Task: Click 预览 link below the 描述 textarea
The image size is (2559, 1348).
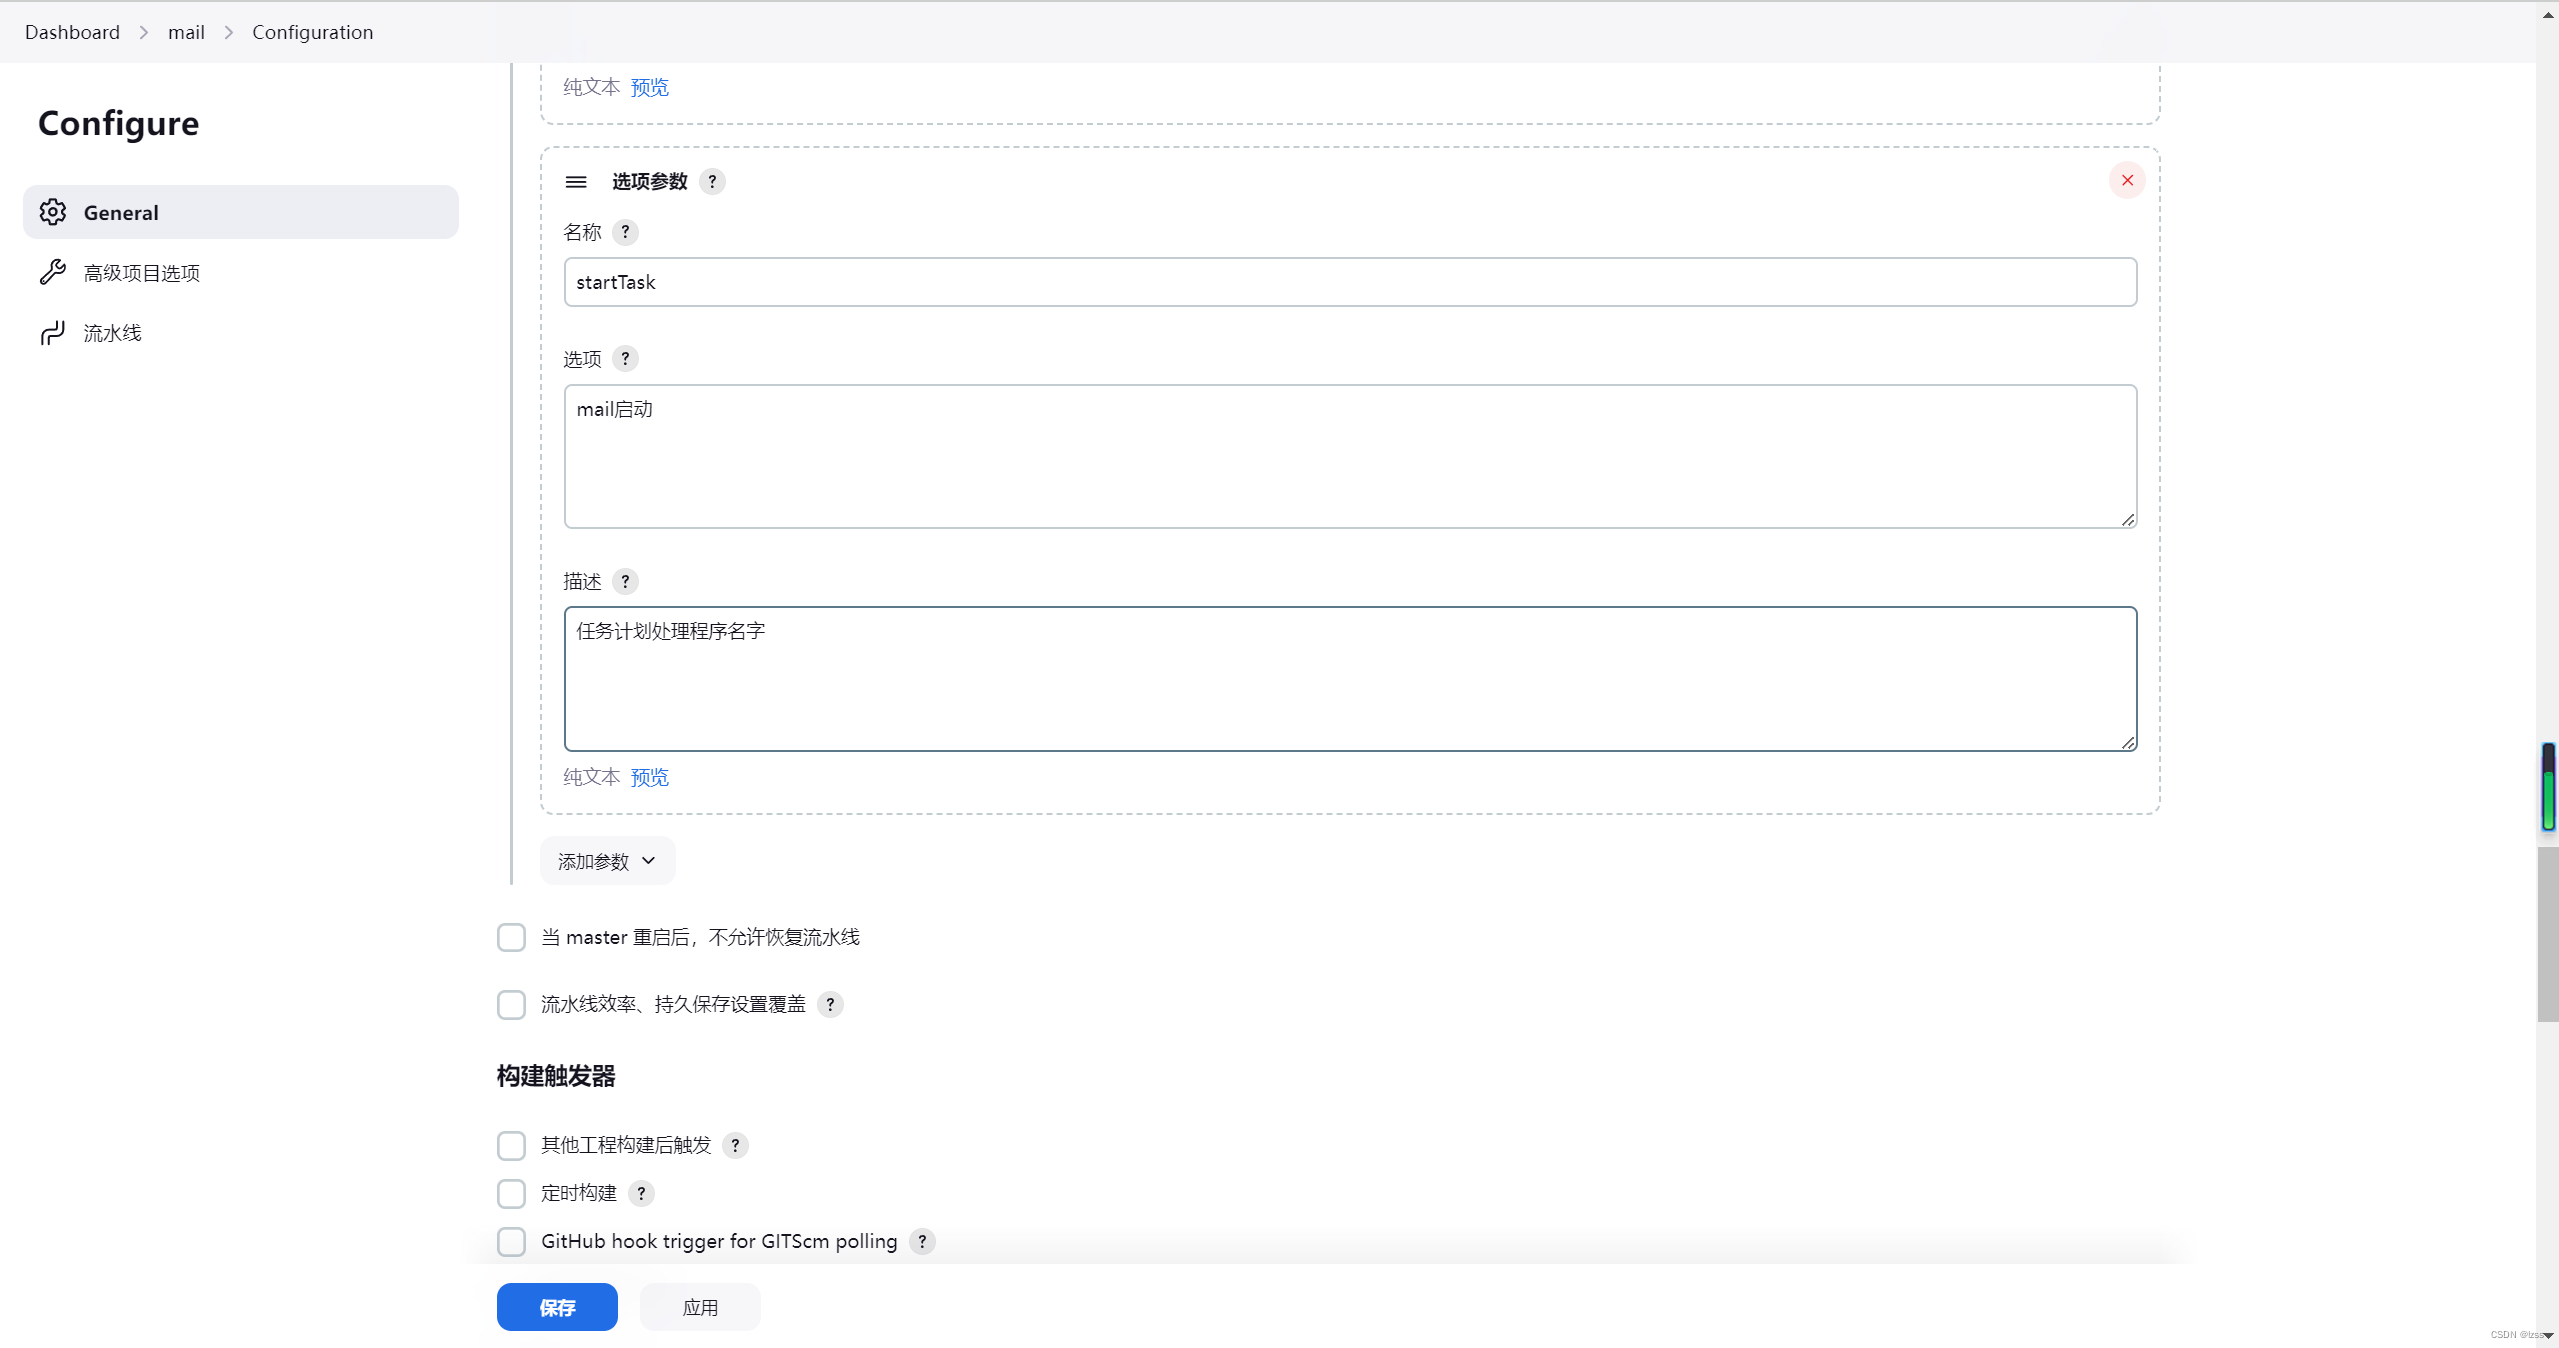Action: click(649, 777)
